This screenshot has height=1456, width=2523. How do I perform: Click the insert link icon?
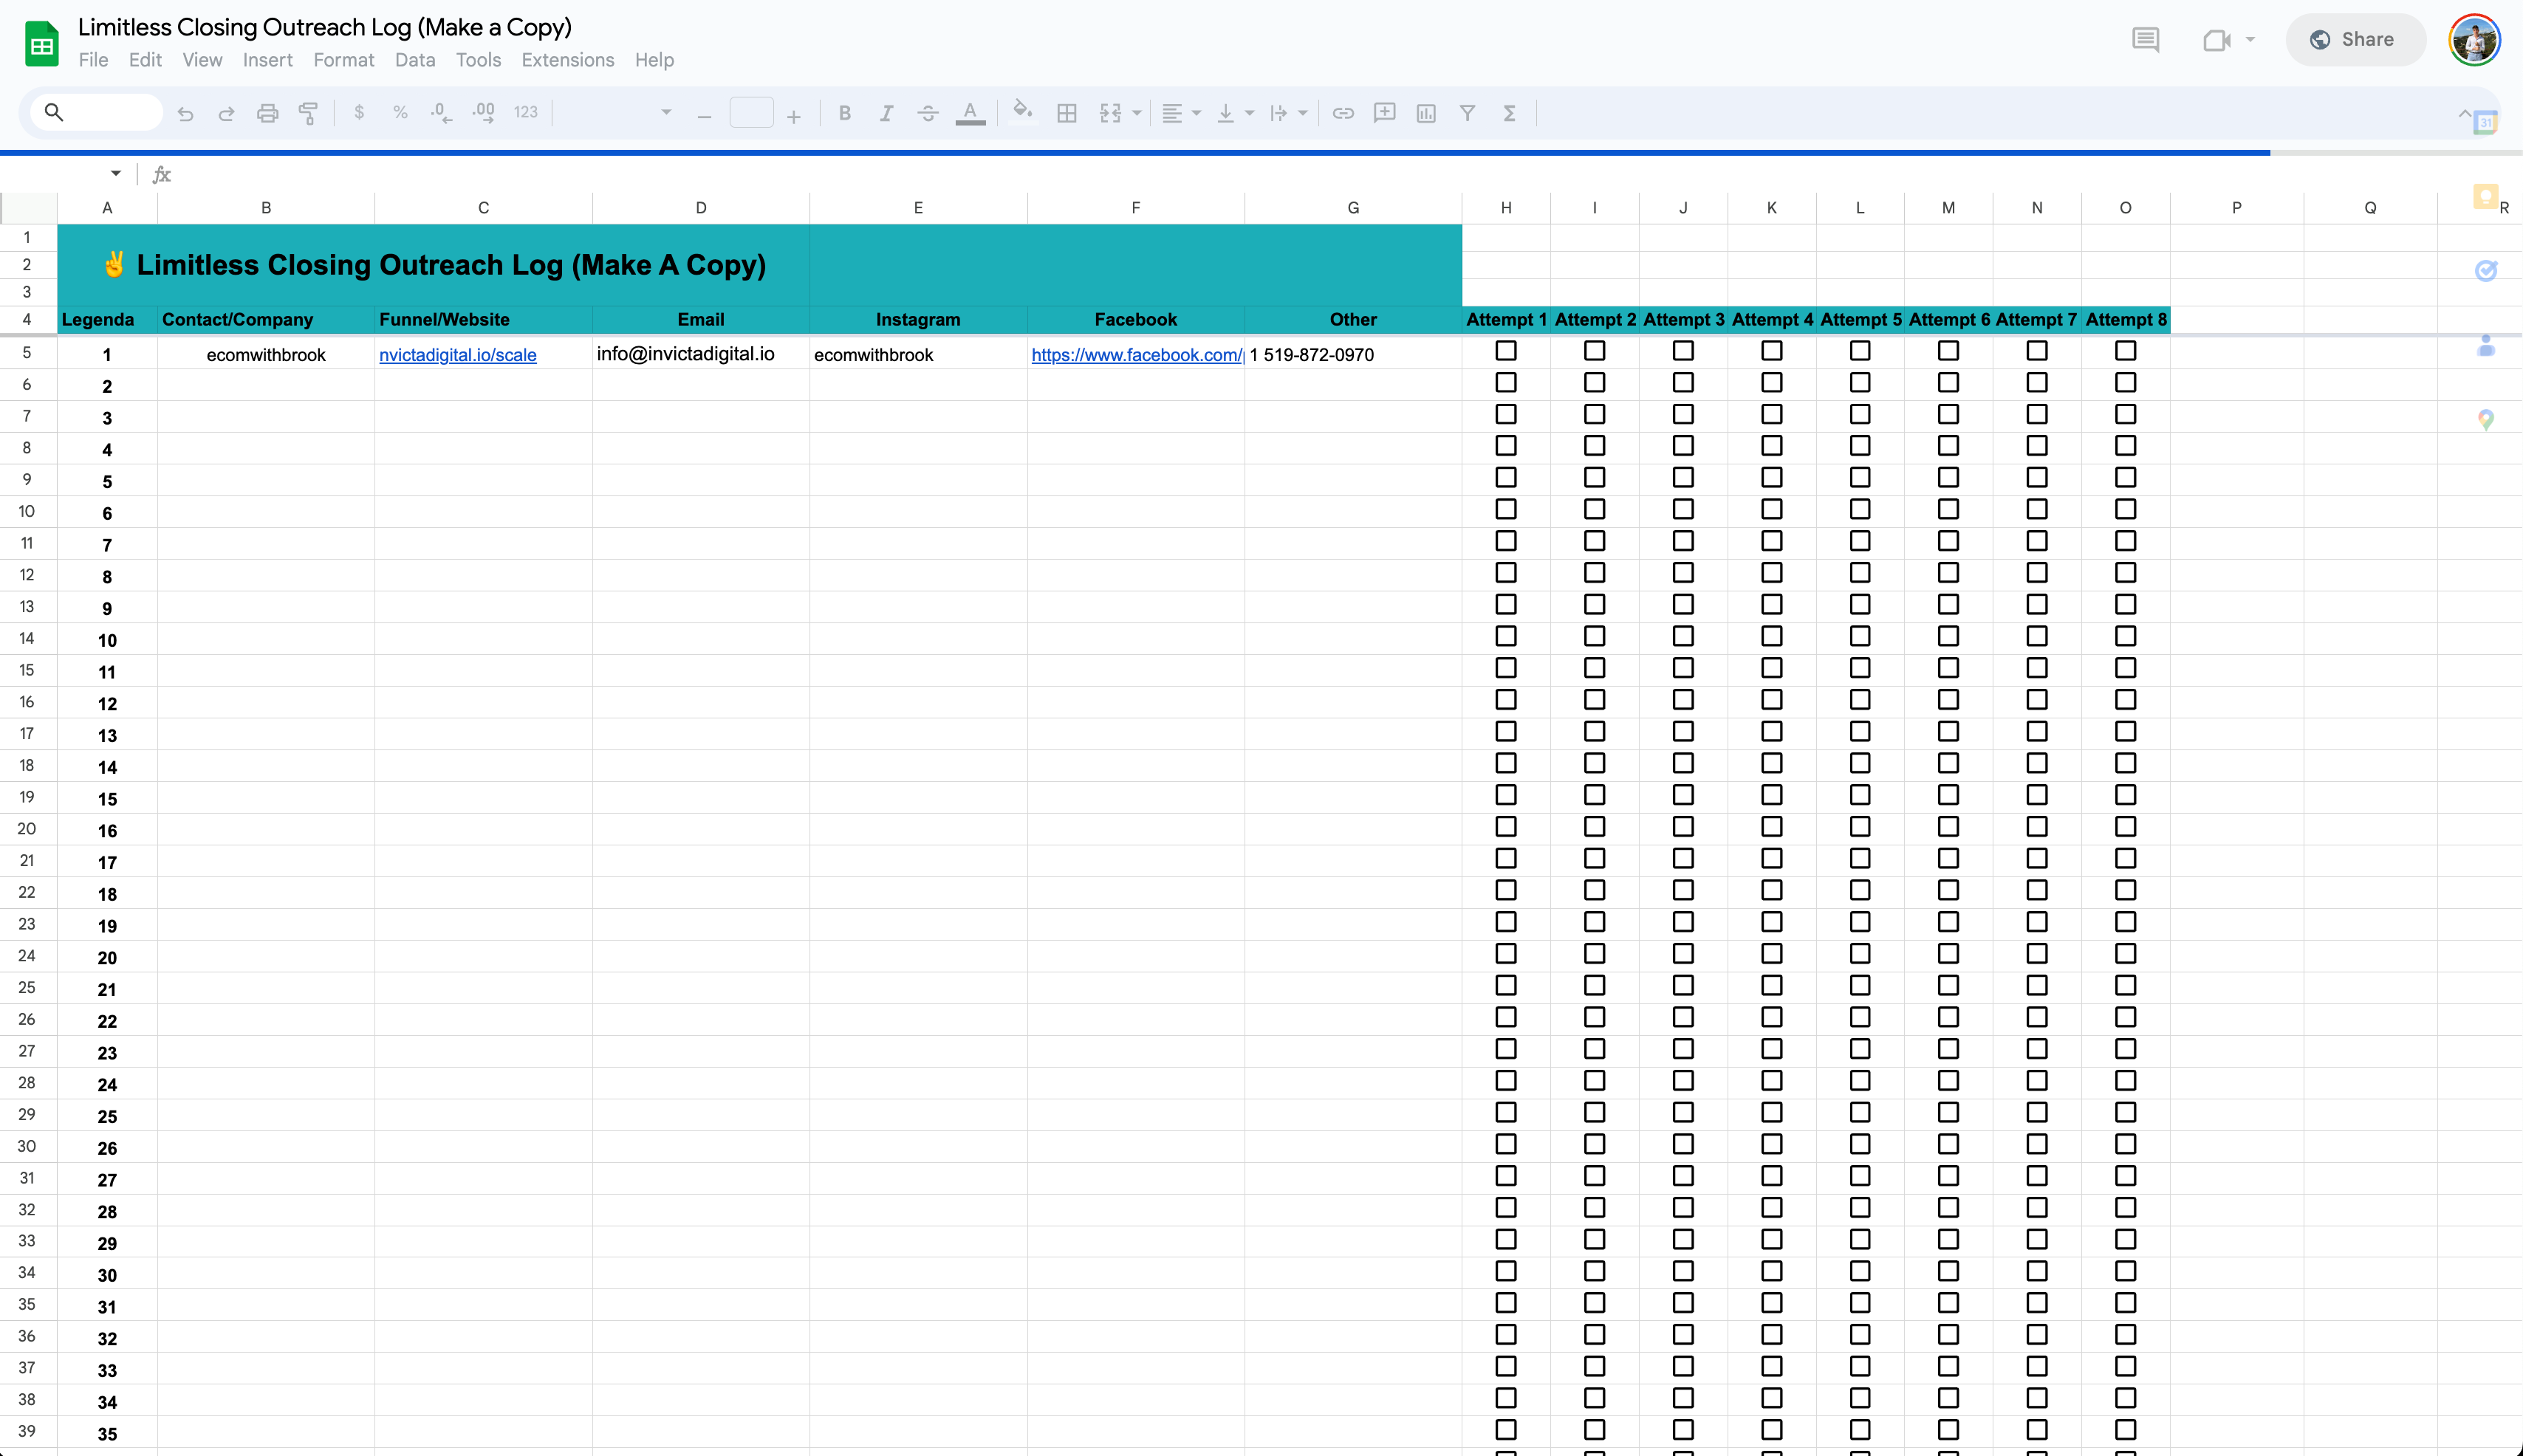(x=1343, y=113)
